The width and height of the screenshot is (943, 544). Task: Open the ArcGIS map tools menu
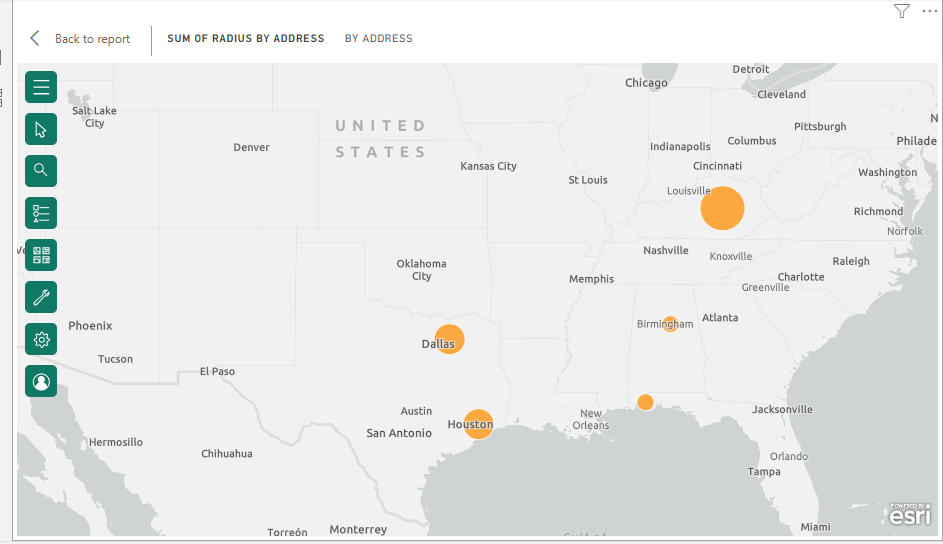click(x=41, y=87)
